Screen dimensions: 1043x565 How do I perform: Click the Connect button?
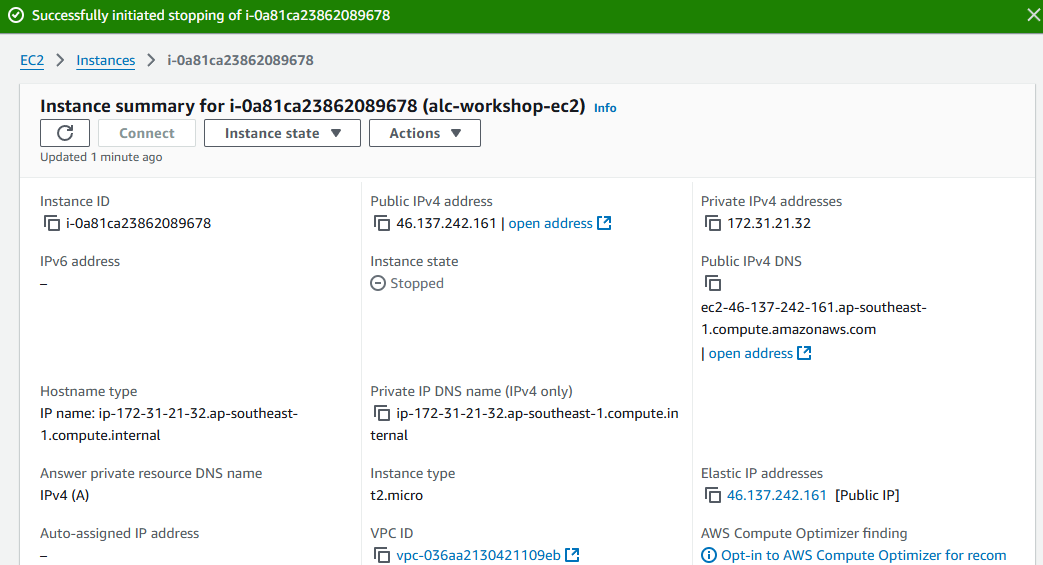[146, 133]
